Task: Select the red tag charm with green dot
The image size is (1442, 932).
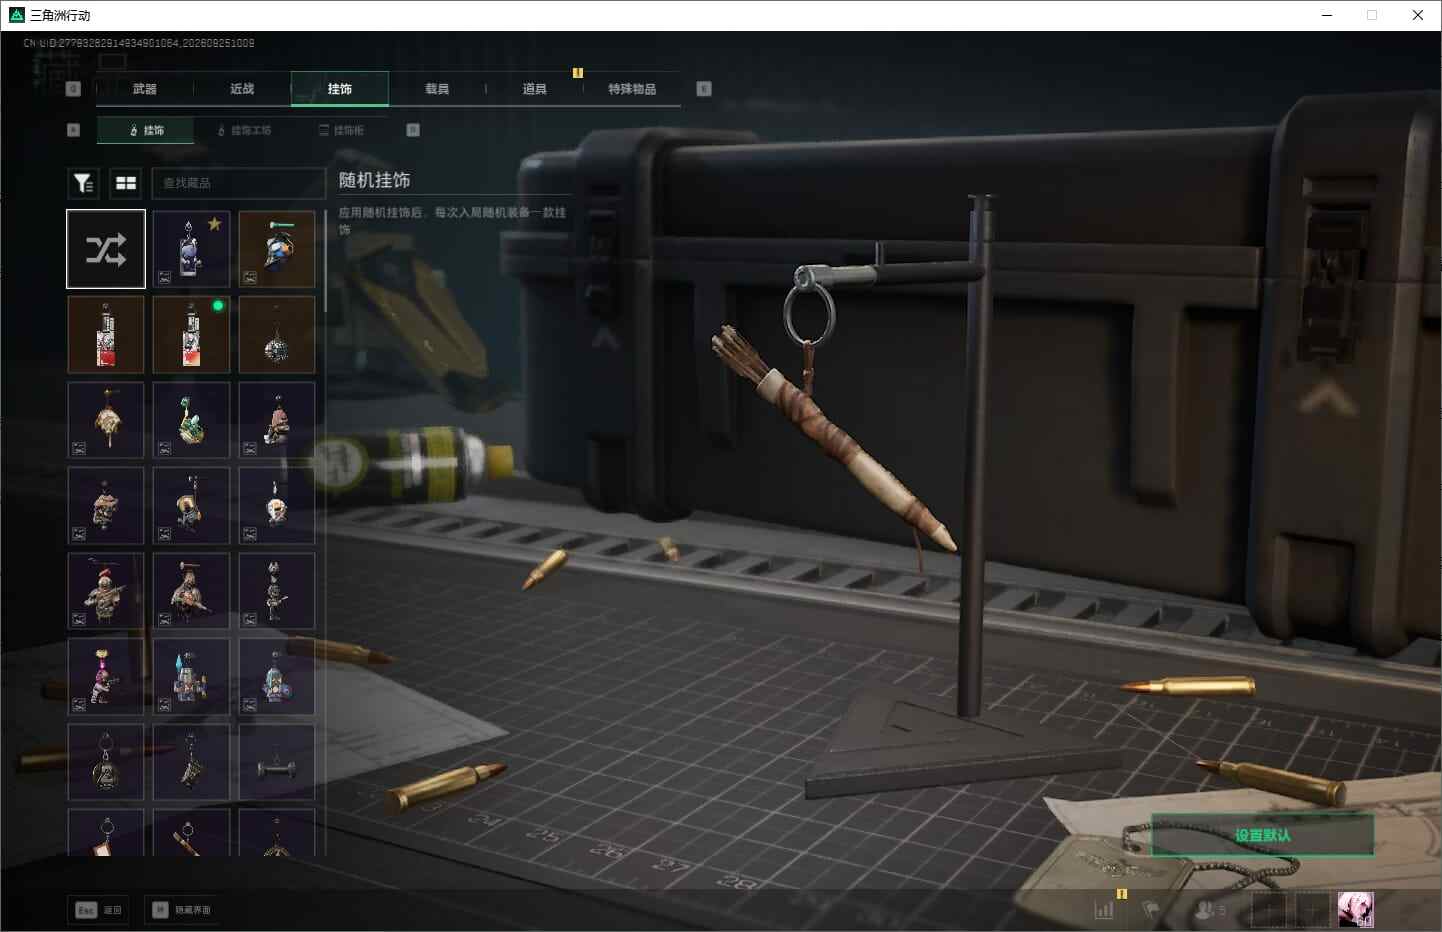Action: click(x=191, y=335)
